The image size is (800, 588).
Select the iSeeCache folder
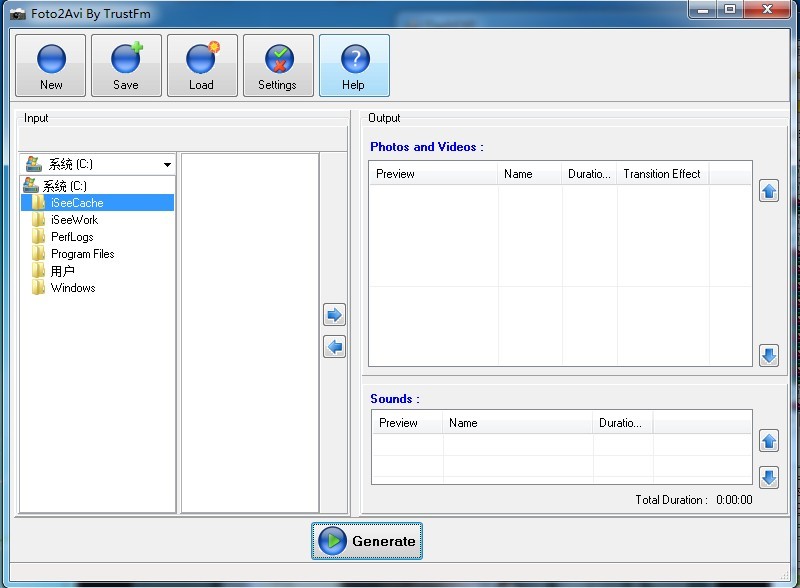[77, 203]
